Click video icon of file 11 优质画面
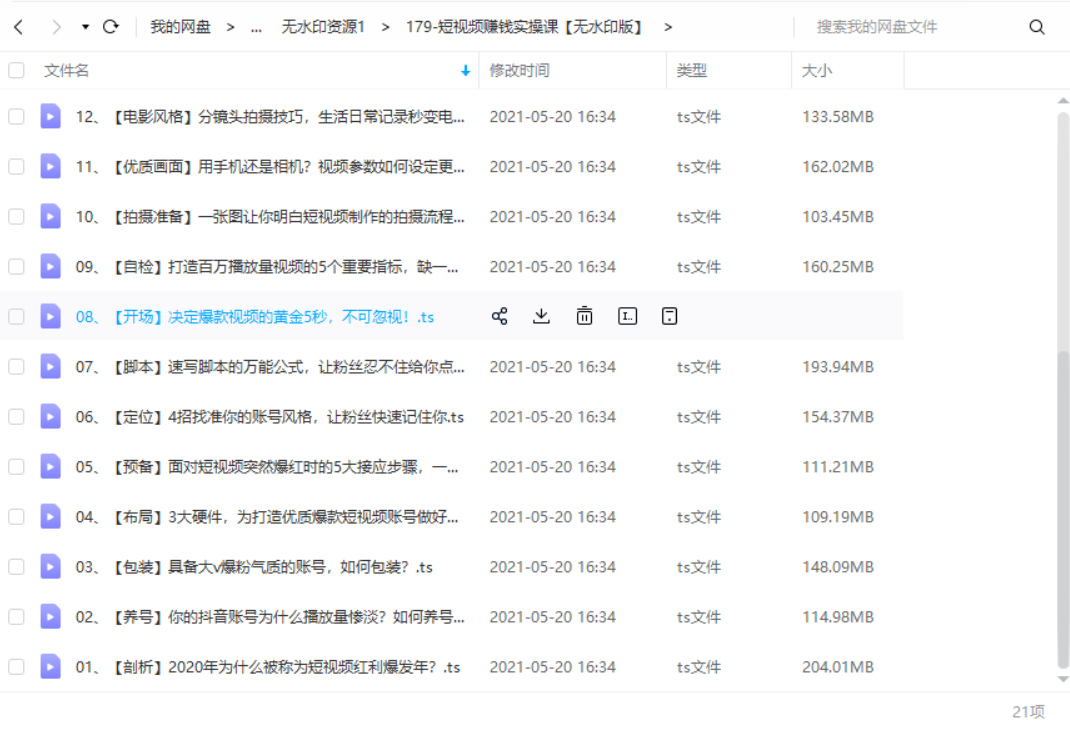The width and height of the screenshot is (1070, 733). [50, 167]
